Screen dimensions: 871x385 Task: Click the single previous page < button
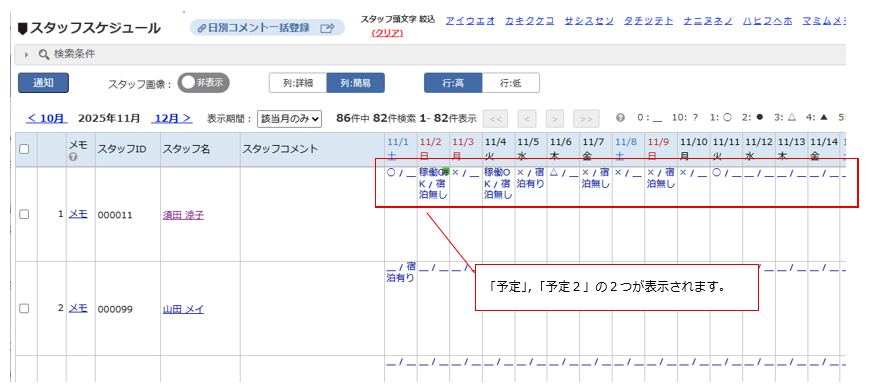coord(527,118)
